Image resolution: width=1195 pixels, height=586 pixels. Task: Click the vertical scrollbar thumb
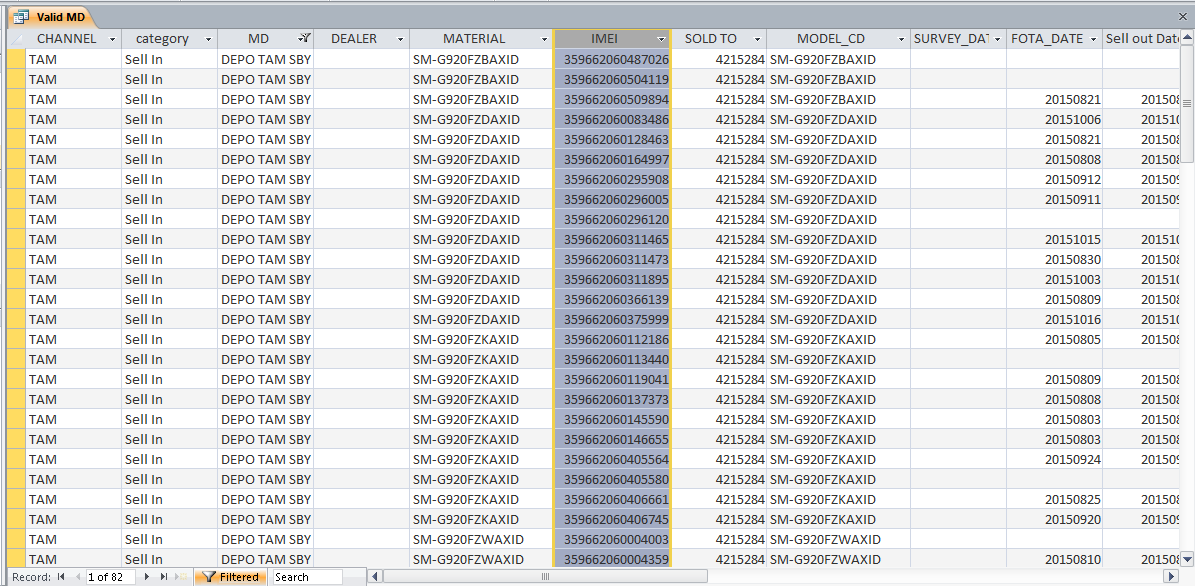pyautogui.click(x=1187, y=103)
